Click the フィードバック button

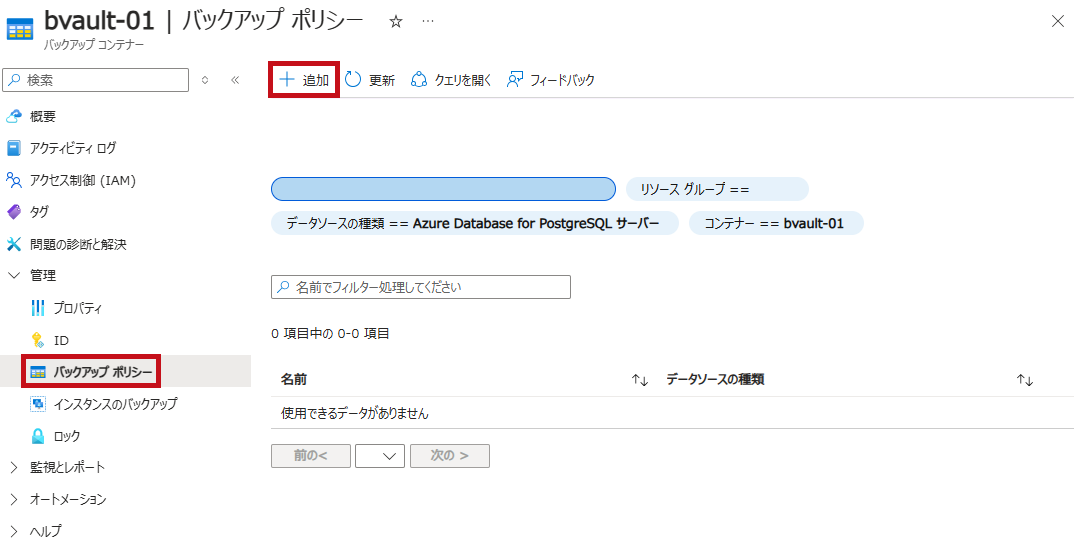[x=550, y=80]
